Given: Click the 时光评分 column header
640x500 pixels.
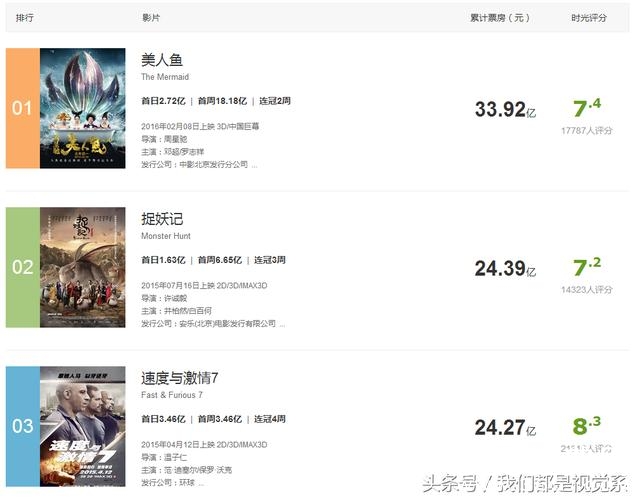Looking at the screenshot, I should [x=589, y=18].
